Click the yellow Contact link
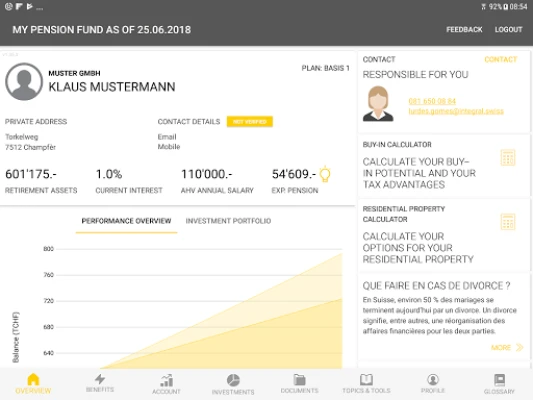Image resolution: width=533 pixels, height=400 pixels. click(501, 59)
